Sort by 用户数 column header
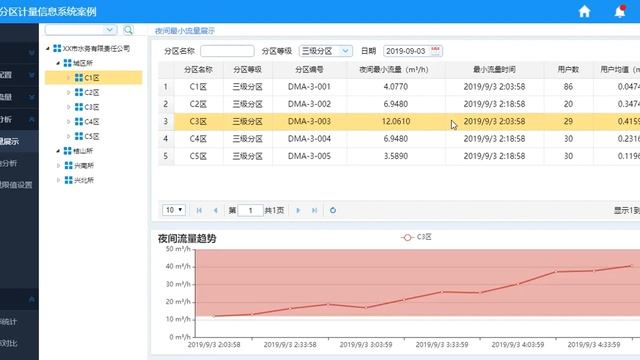Viewport: 640px width, 360px height. (x=568, y=70)
